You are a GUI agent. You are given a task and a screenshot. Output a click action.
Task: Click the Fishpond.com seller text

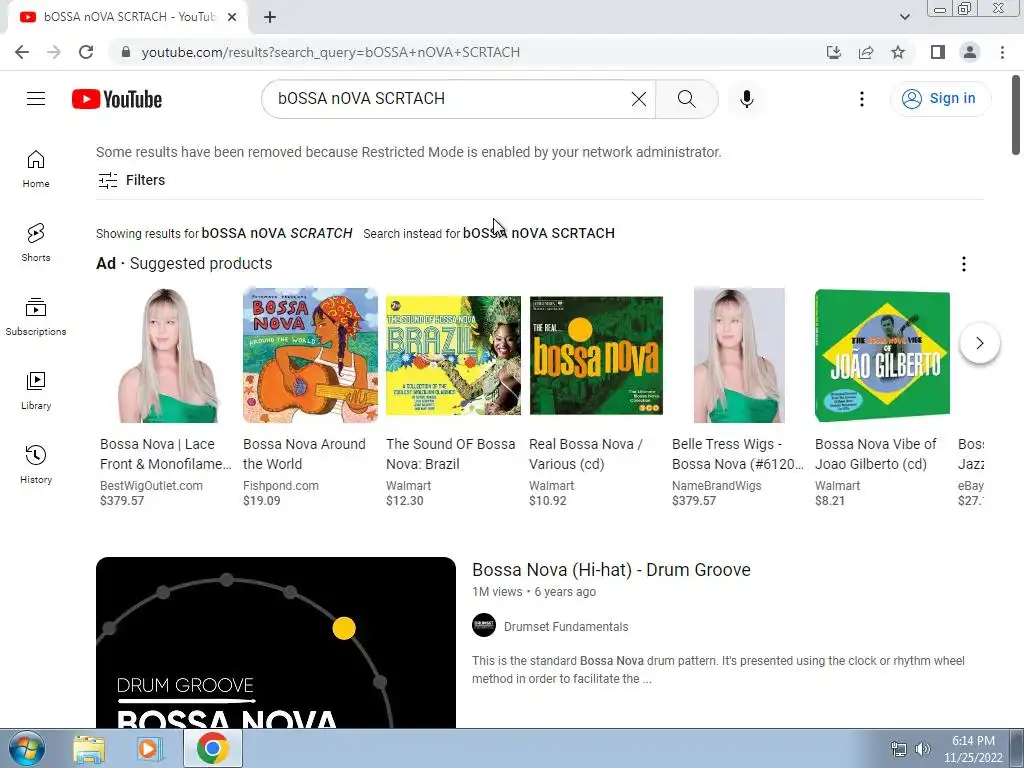coord(281,486)
